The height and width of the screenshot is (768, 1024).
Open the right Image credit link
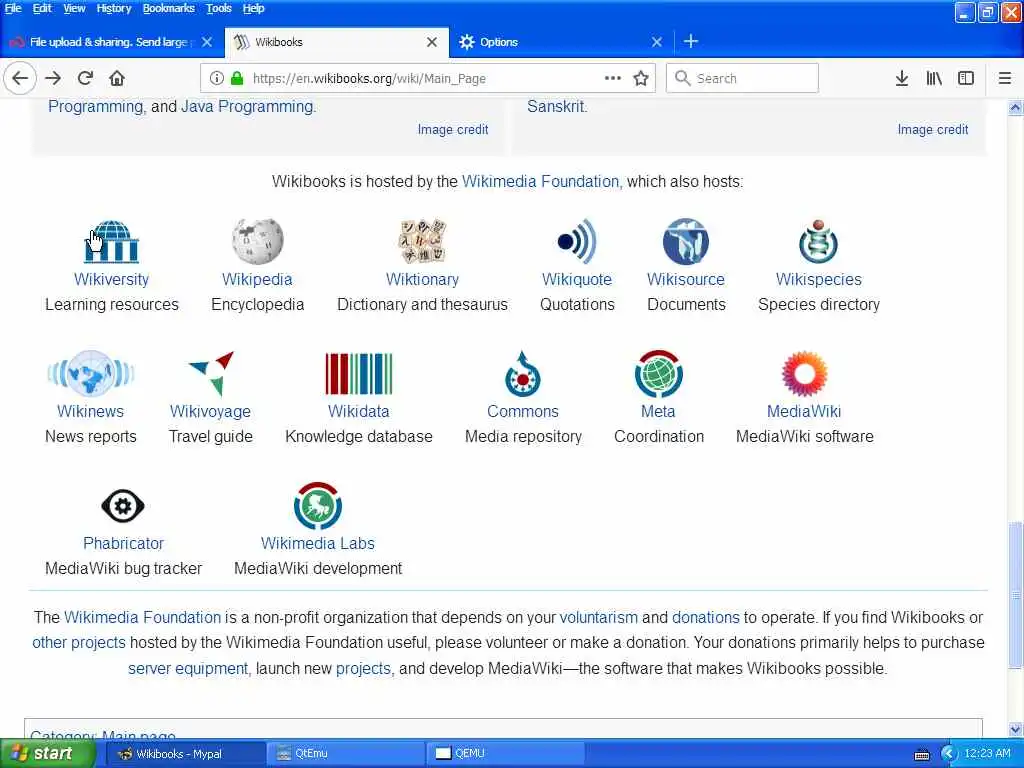(x=933, y=129)
